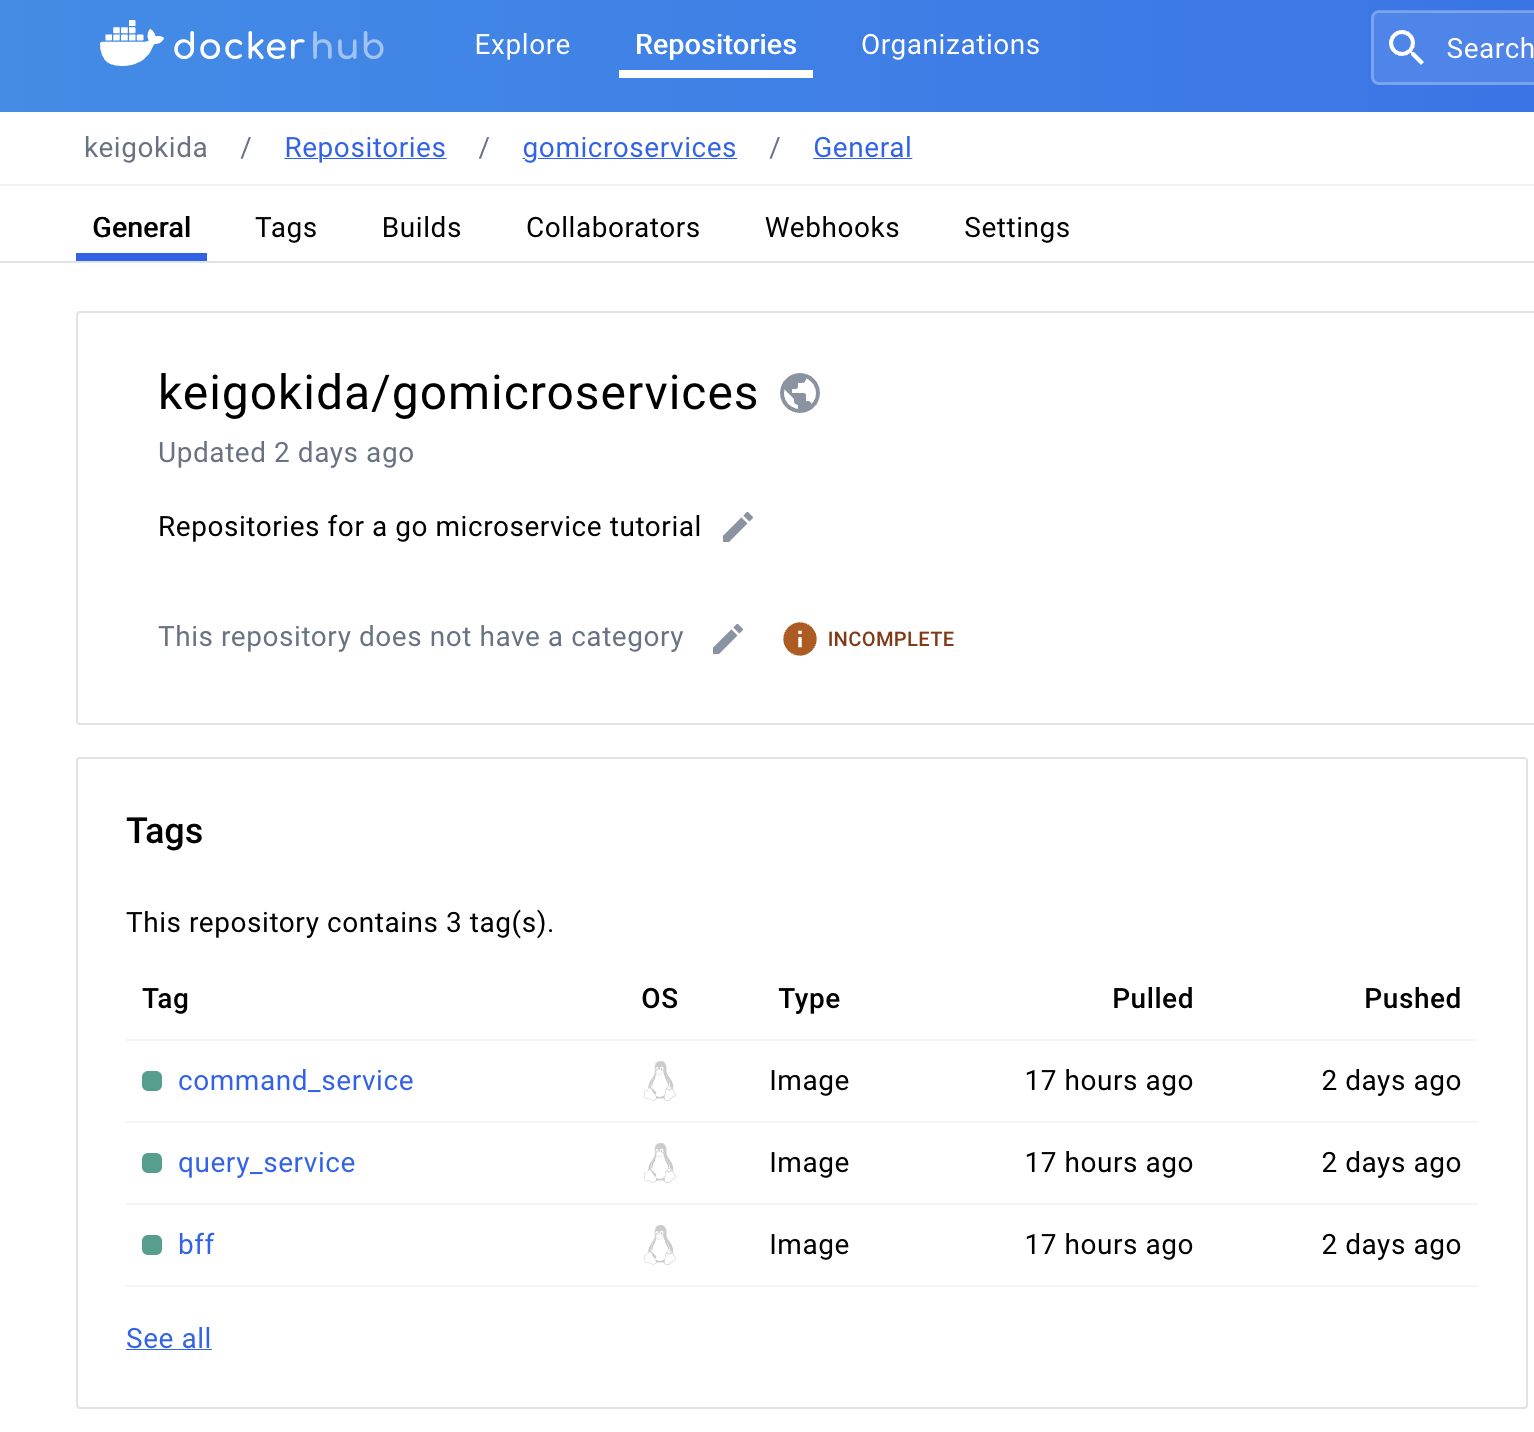Click 'This repository contains 3 tag(s).' text

pyautogui.click(x=340, y=923)
